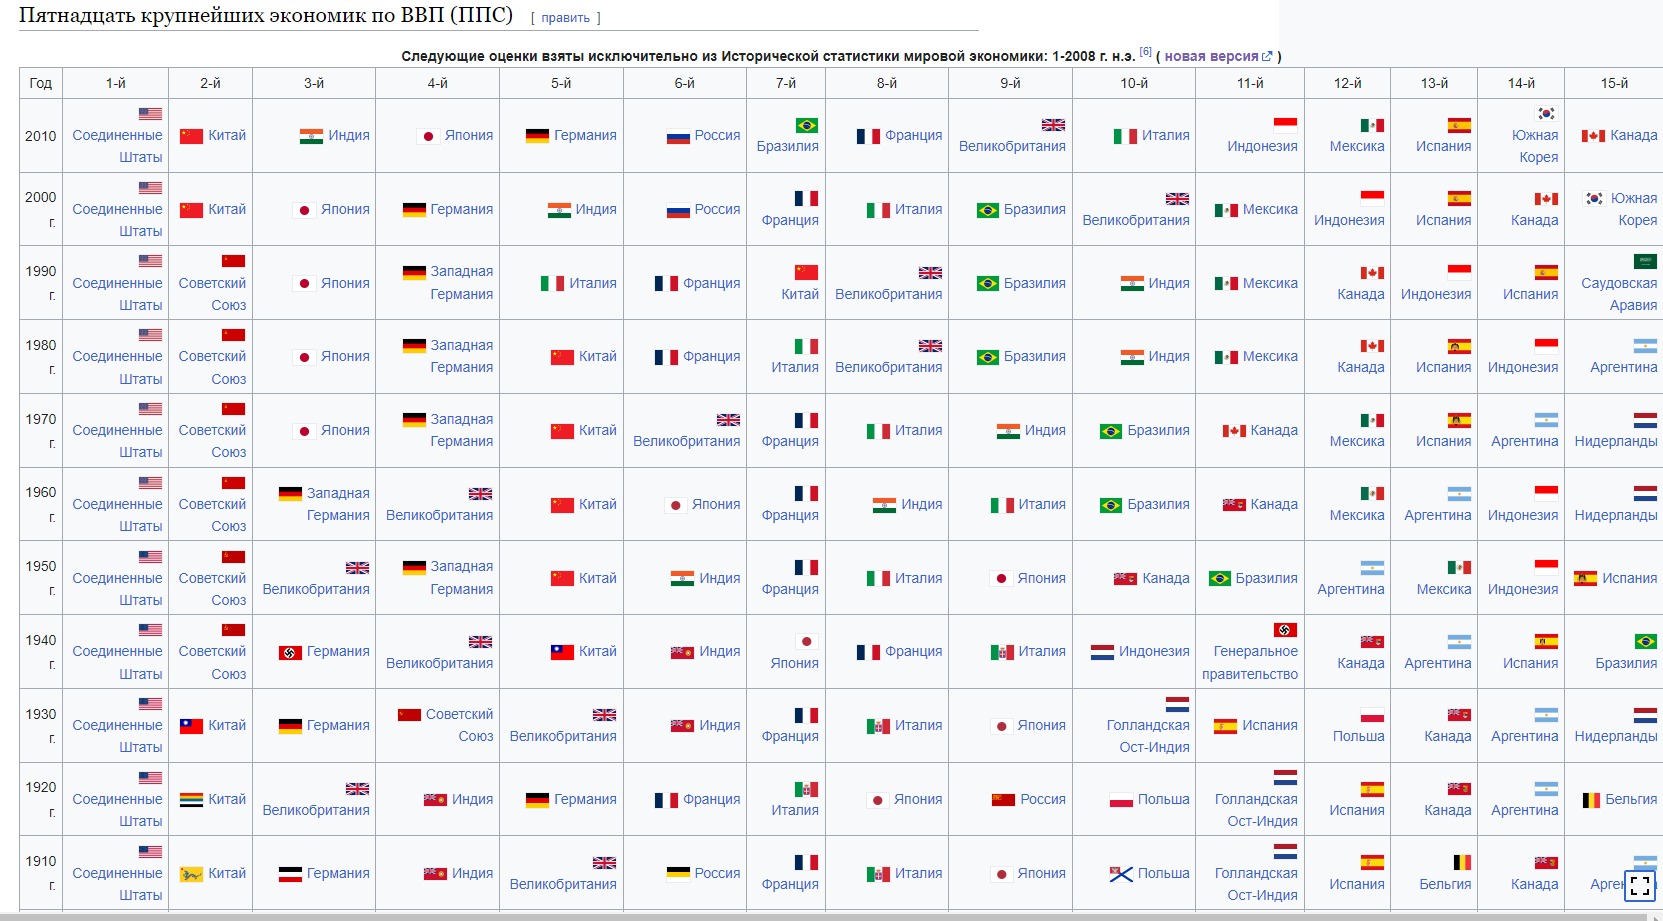Open 'Голландская Ост-Индия' link in 1930 row
This screenshot has width=1663, height=921.
(1148, 736)
